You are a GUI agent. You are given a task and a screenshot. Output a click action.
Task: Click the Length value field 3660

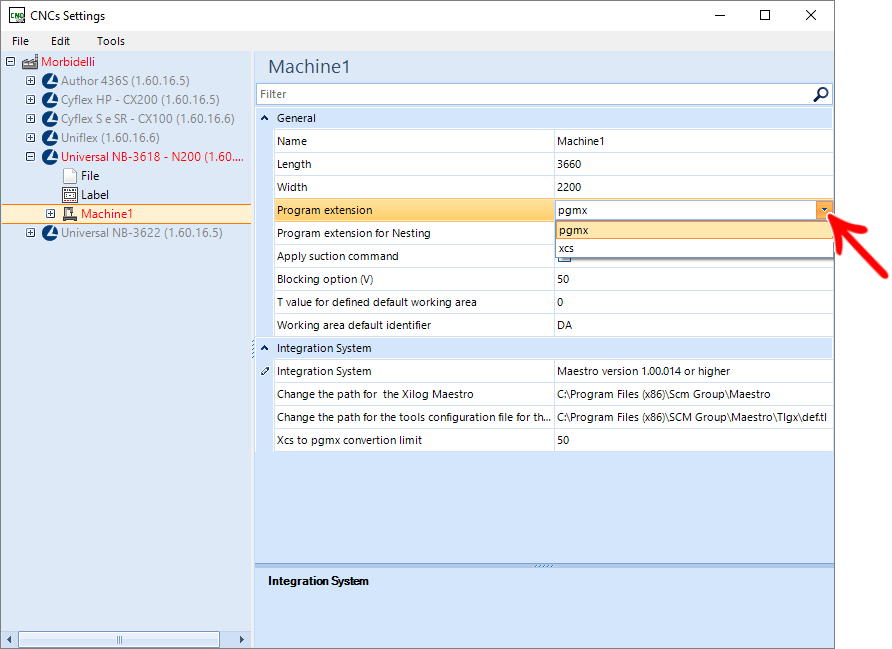693,164
